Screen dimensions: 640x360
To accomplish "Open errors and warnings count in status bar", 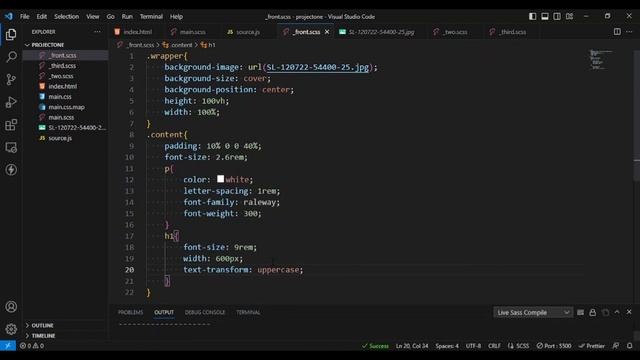I will pos(32,346).
